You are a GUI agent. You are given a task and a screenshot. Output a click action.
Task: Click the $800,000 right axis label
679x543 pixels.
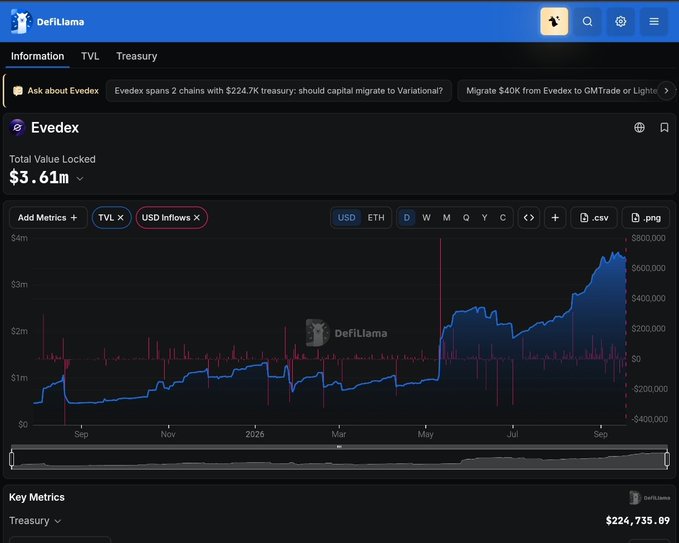pyautogui.click(x=648, y=238)
